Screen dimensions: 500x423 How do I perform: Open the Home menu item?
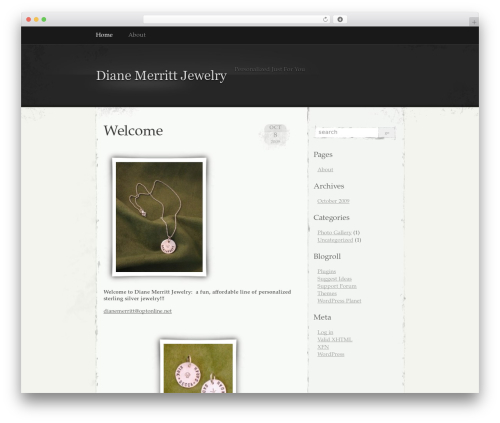click(104, 35)
